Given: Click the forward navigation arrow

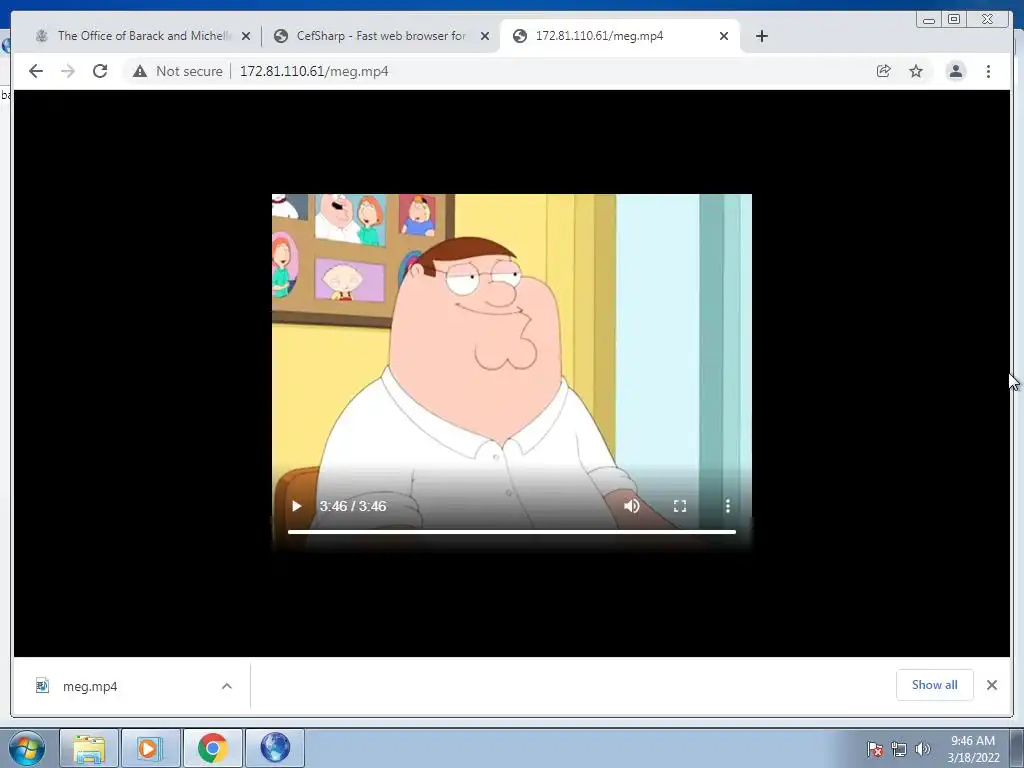Looking at the screenshot, I should (x=68, y=71).
